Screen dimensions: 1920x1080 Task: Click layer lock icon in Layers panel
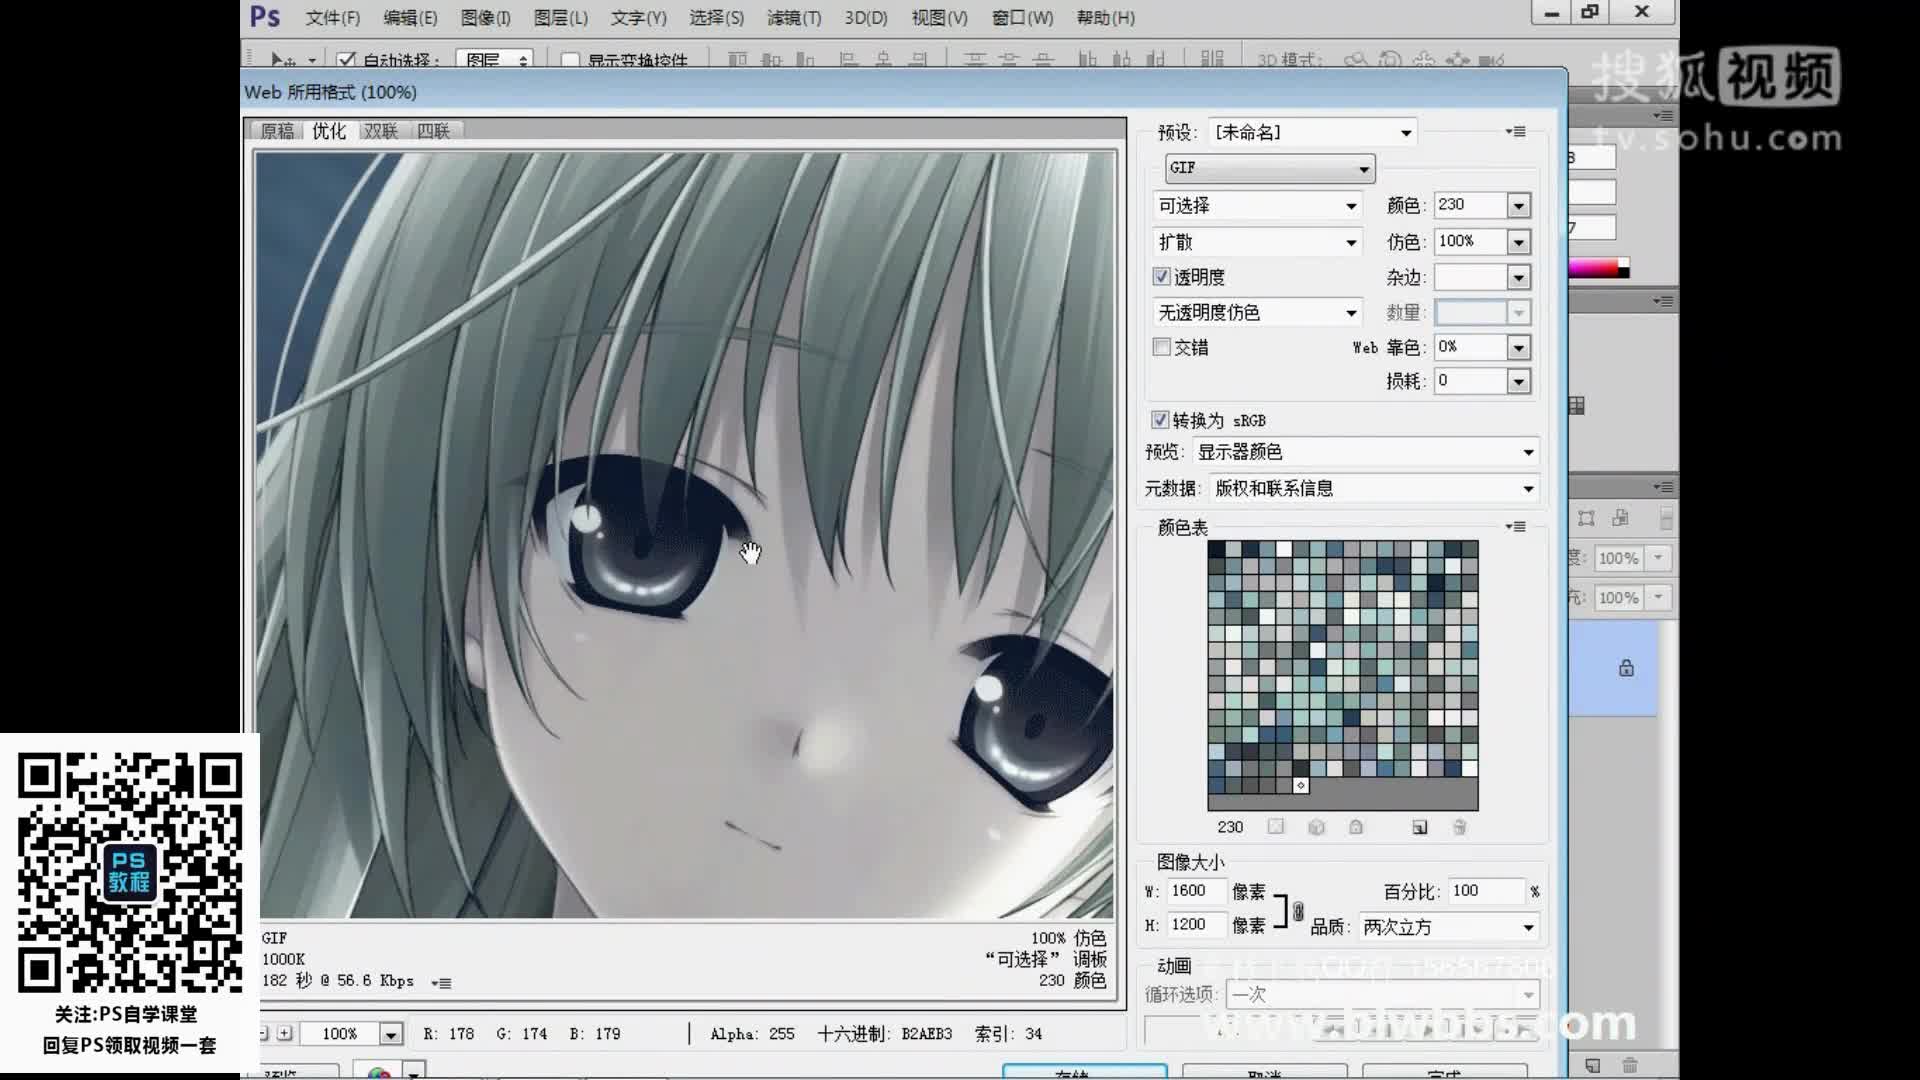(x=1626, y=668)
